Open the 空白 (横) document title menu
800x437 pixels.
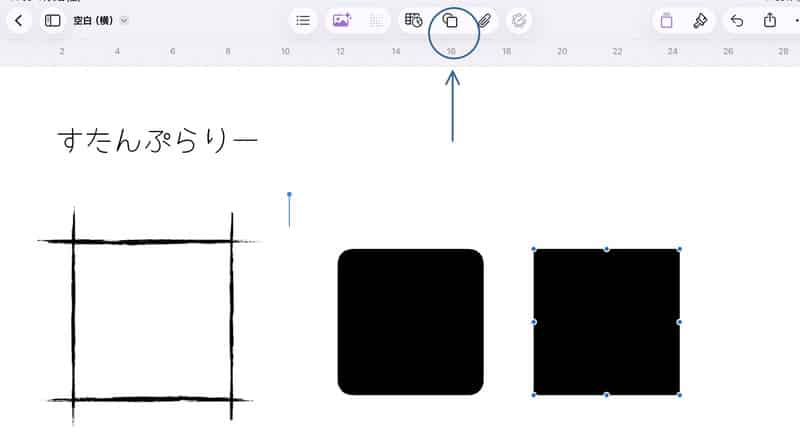click(100, 21)
